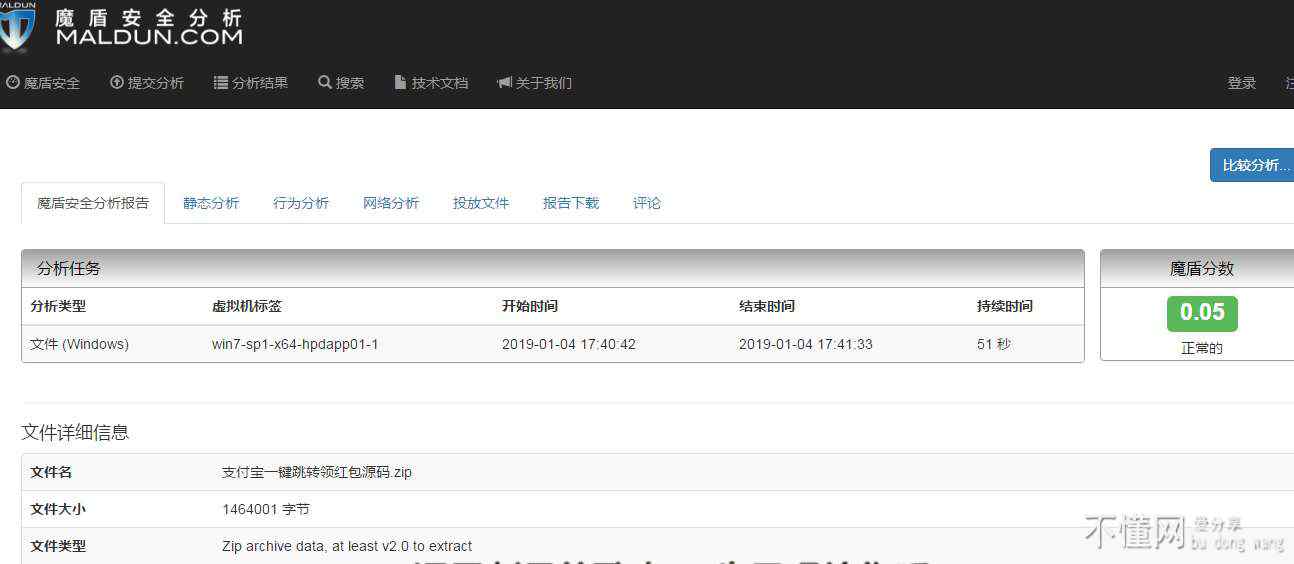Image resolution: width=1294 pixels, height=564 pixels.
Task: Select the Zip archive data file type value
Action: pyautogui.click(x=347, y=546)
